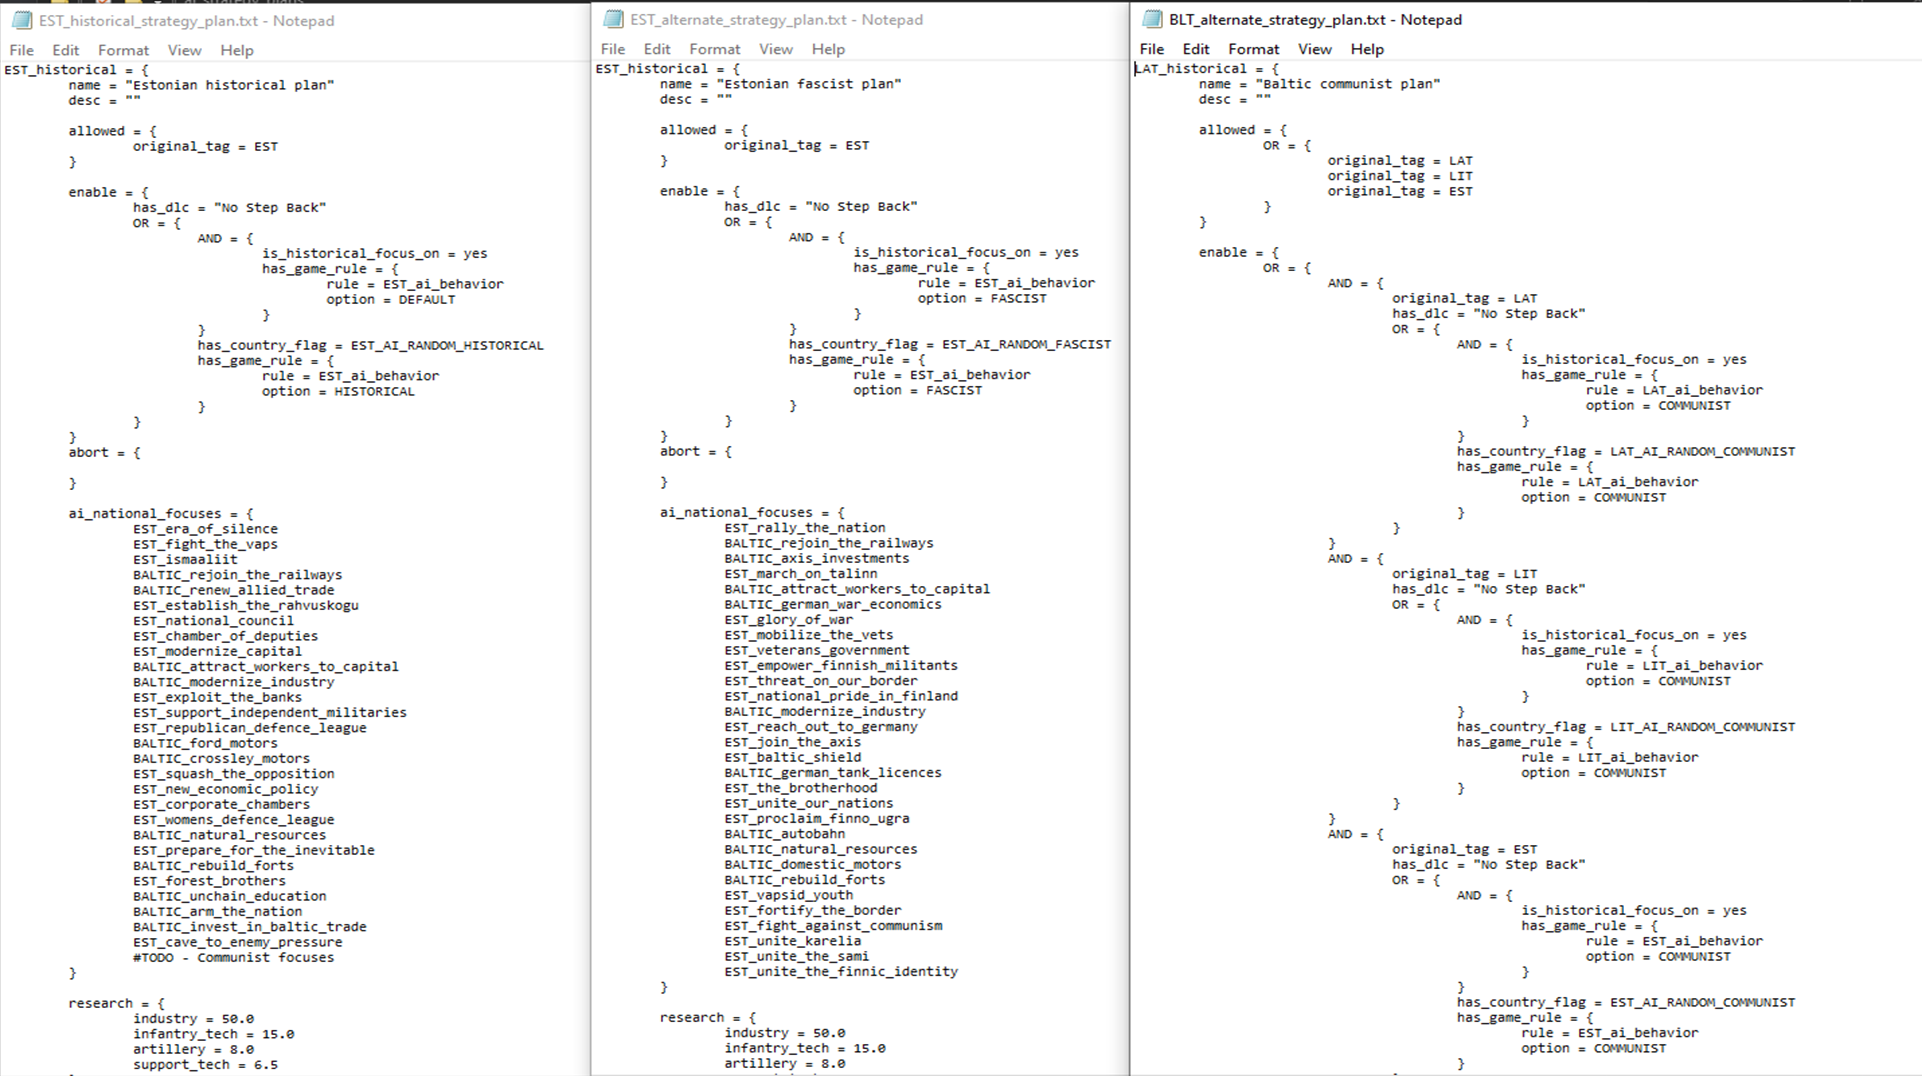Open View menu in EST_alternate_strategy_plan window
The image size is (1922, 1076).
(x=775, y=49)
